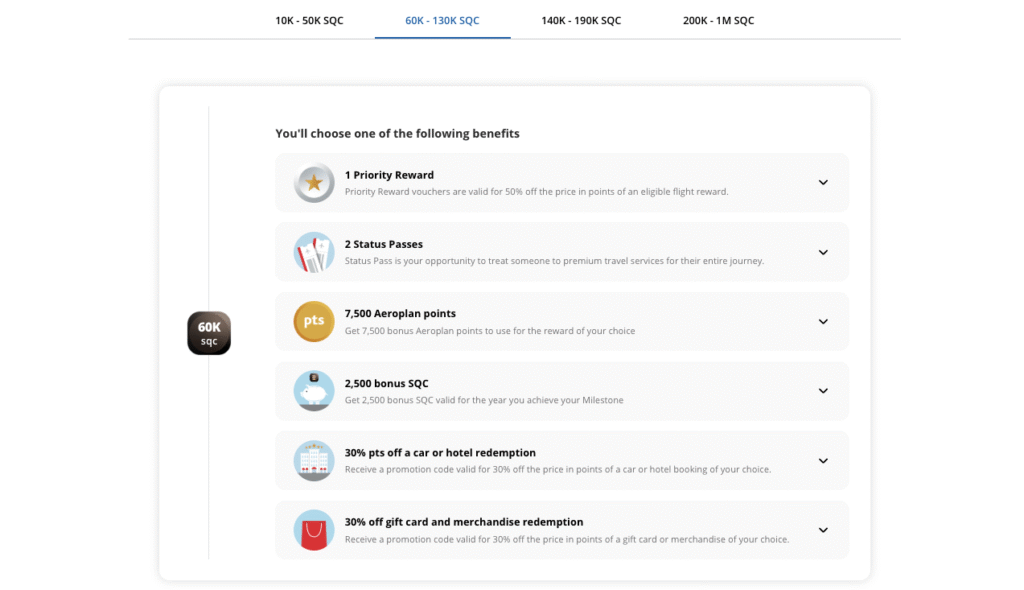Click the 1 Priority Reward title
The image size is (1024, 590).
coord(389,175)
